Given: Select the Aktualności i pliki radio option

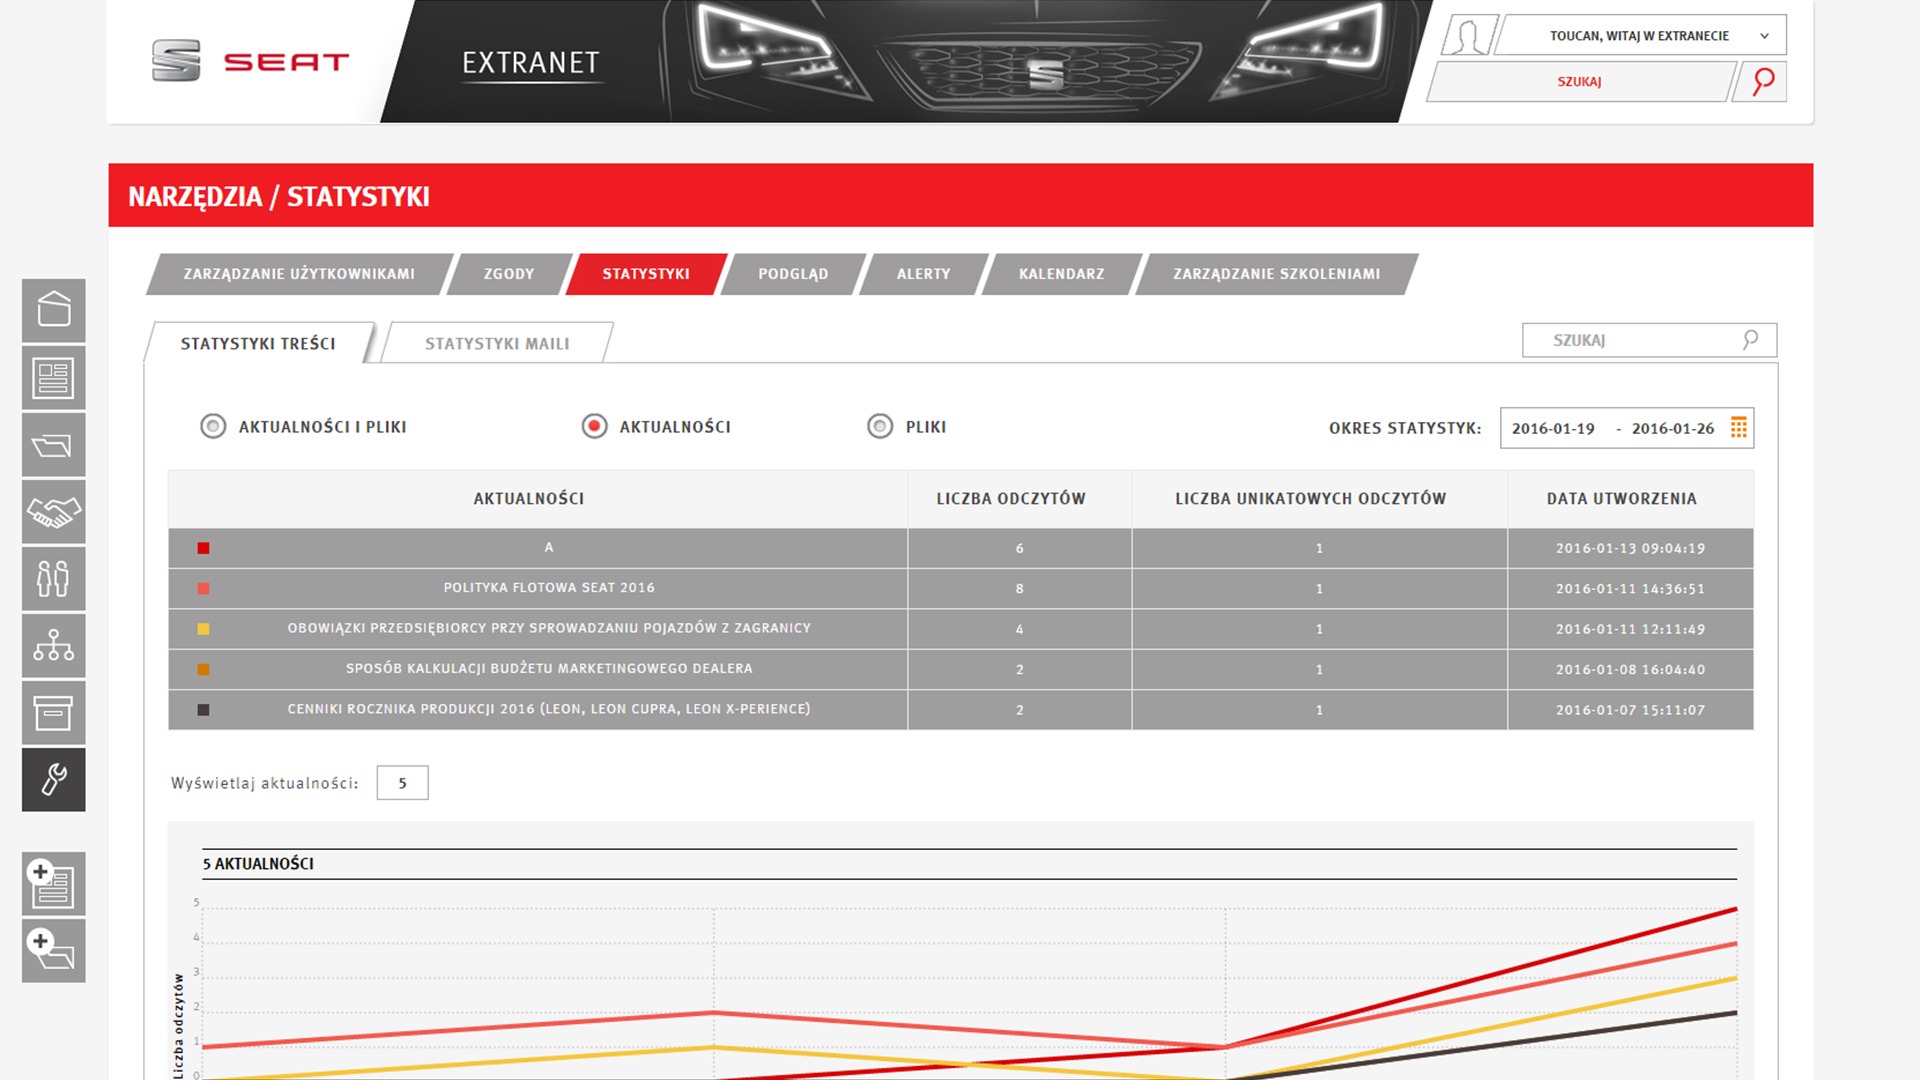Looking at the screenshot, I should click(x=213, y=427).
